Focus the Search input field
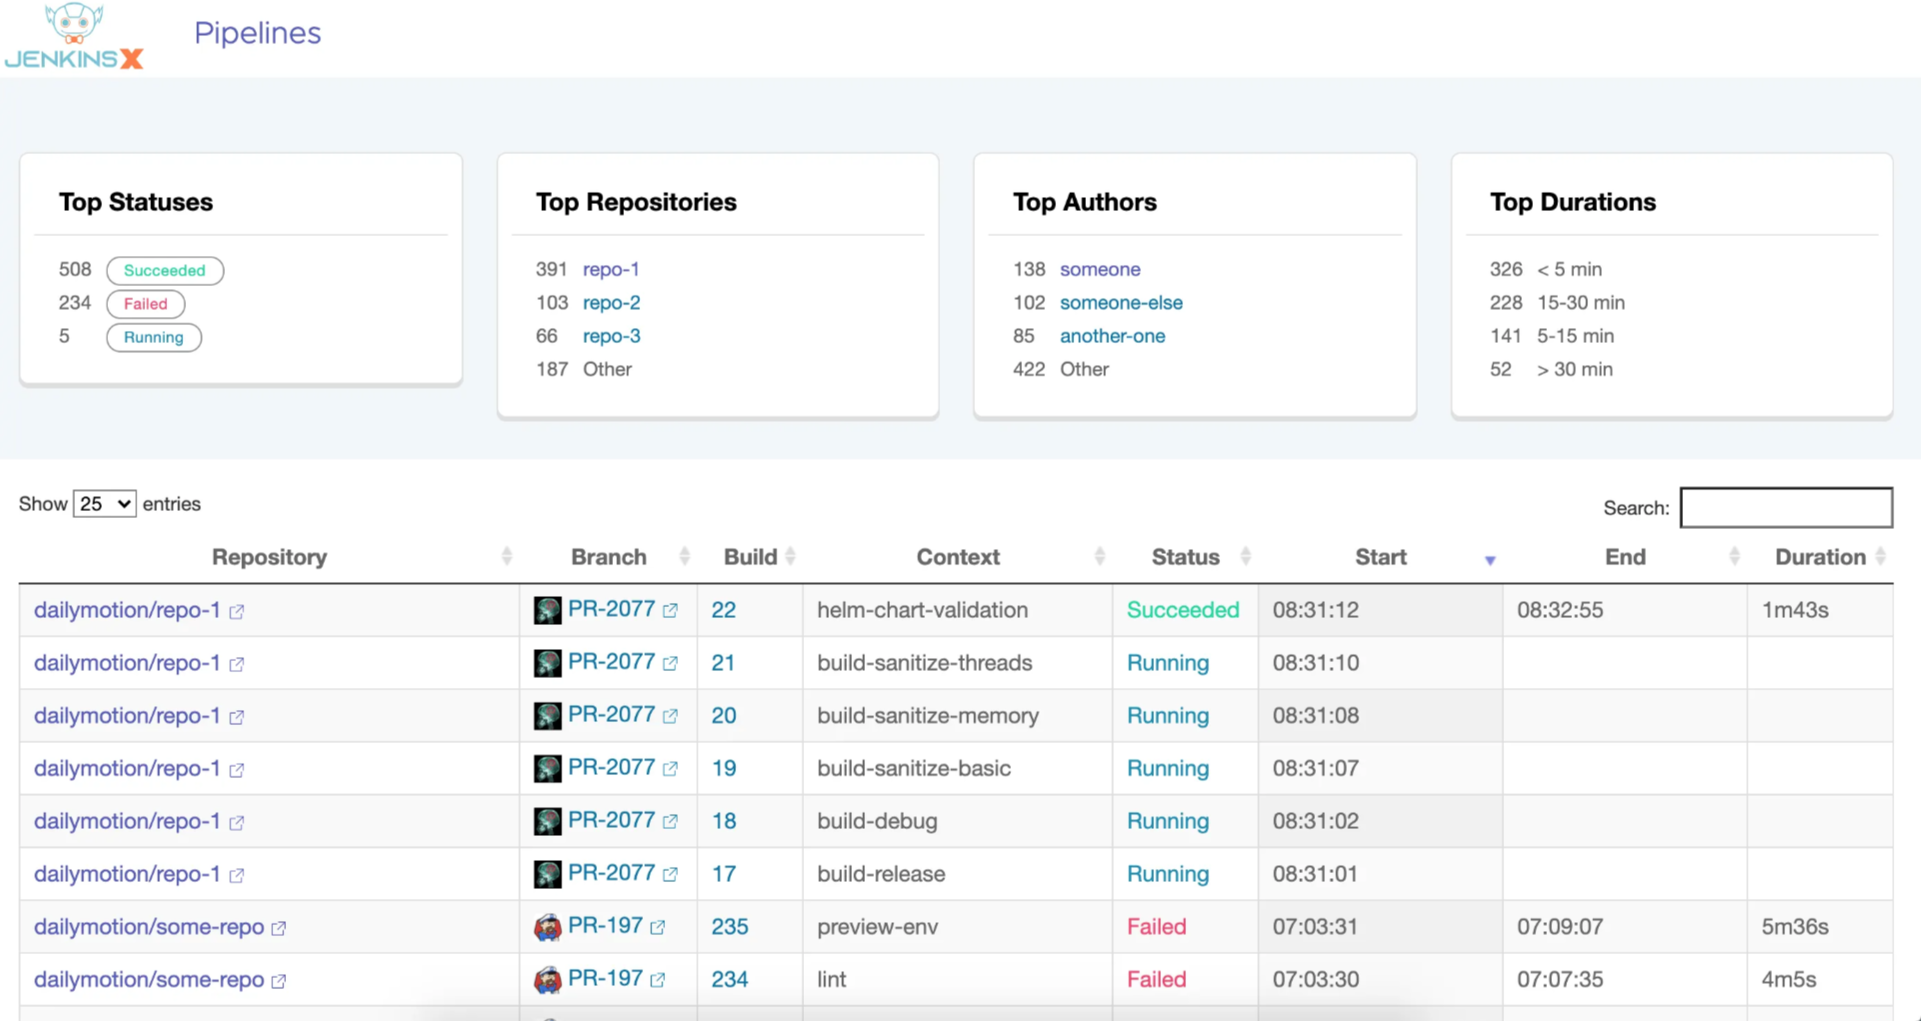1921x1021 pixels. 1786,507
